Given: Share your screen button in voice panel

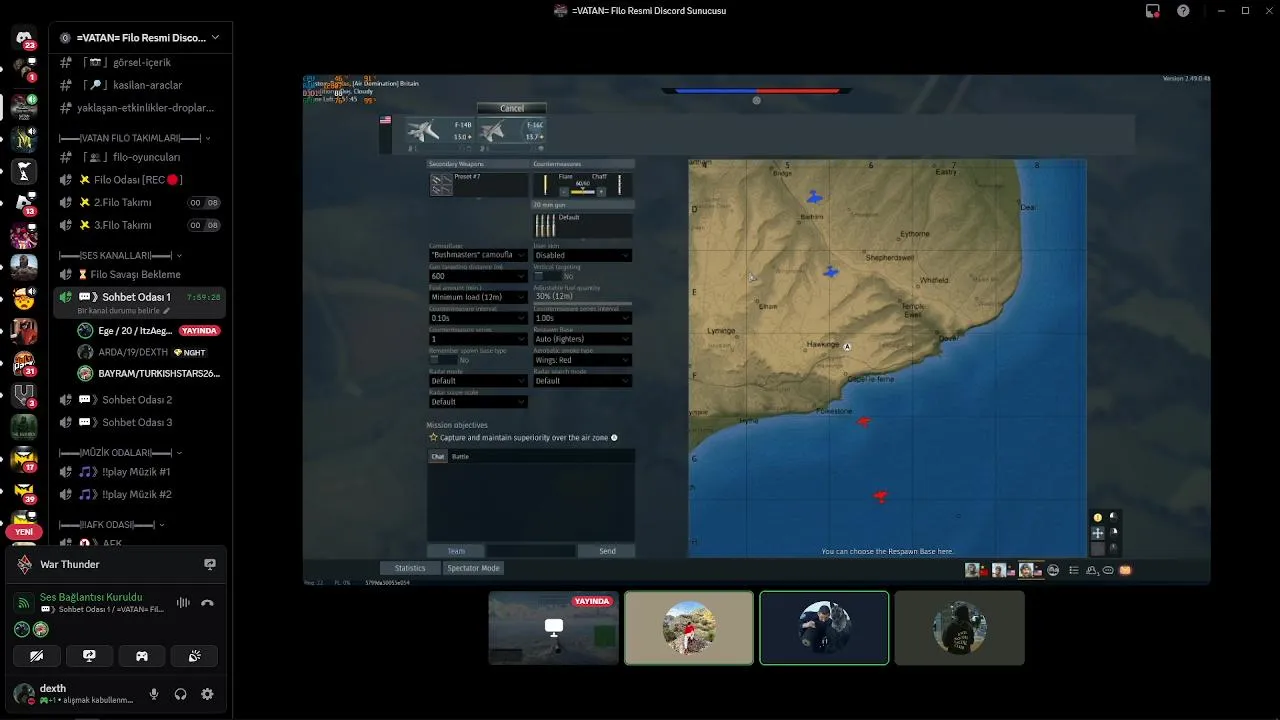Looking at the screenshot, I should point(89,656).
